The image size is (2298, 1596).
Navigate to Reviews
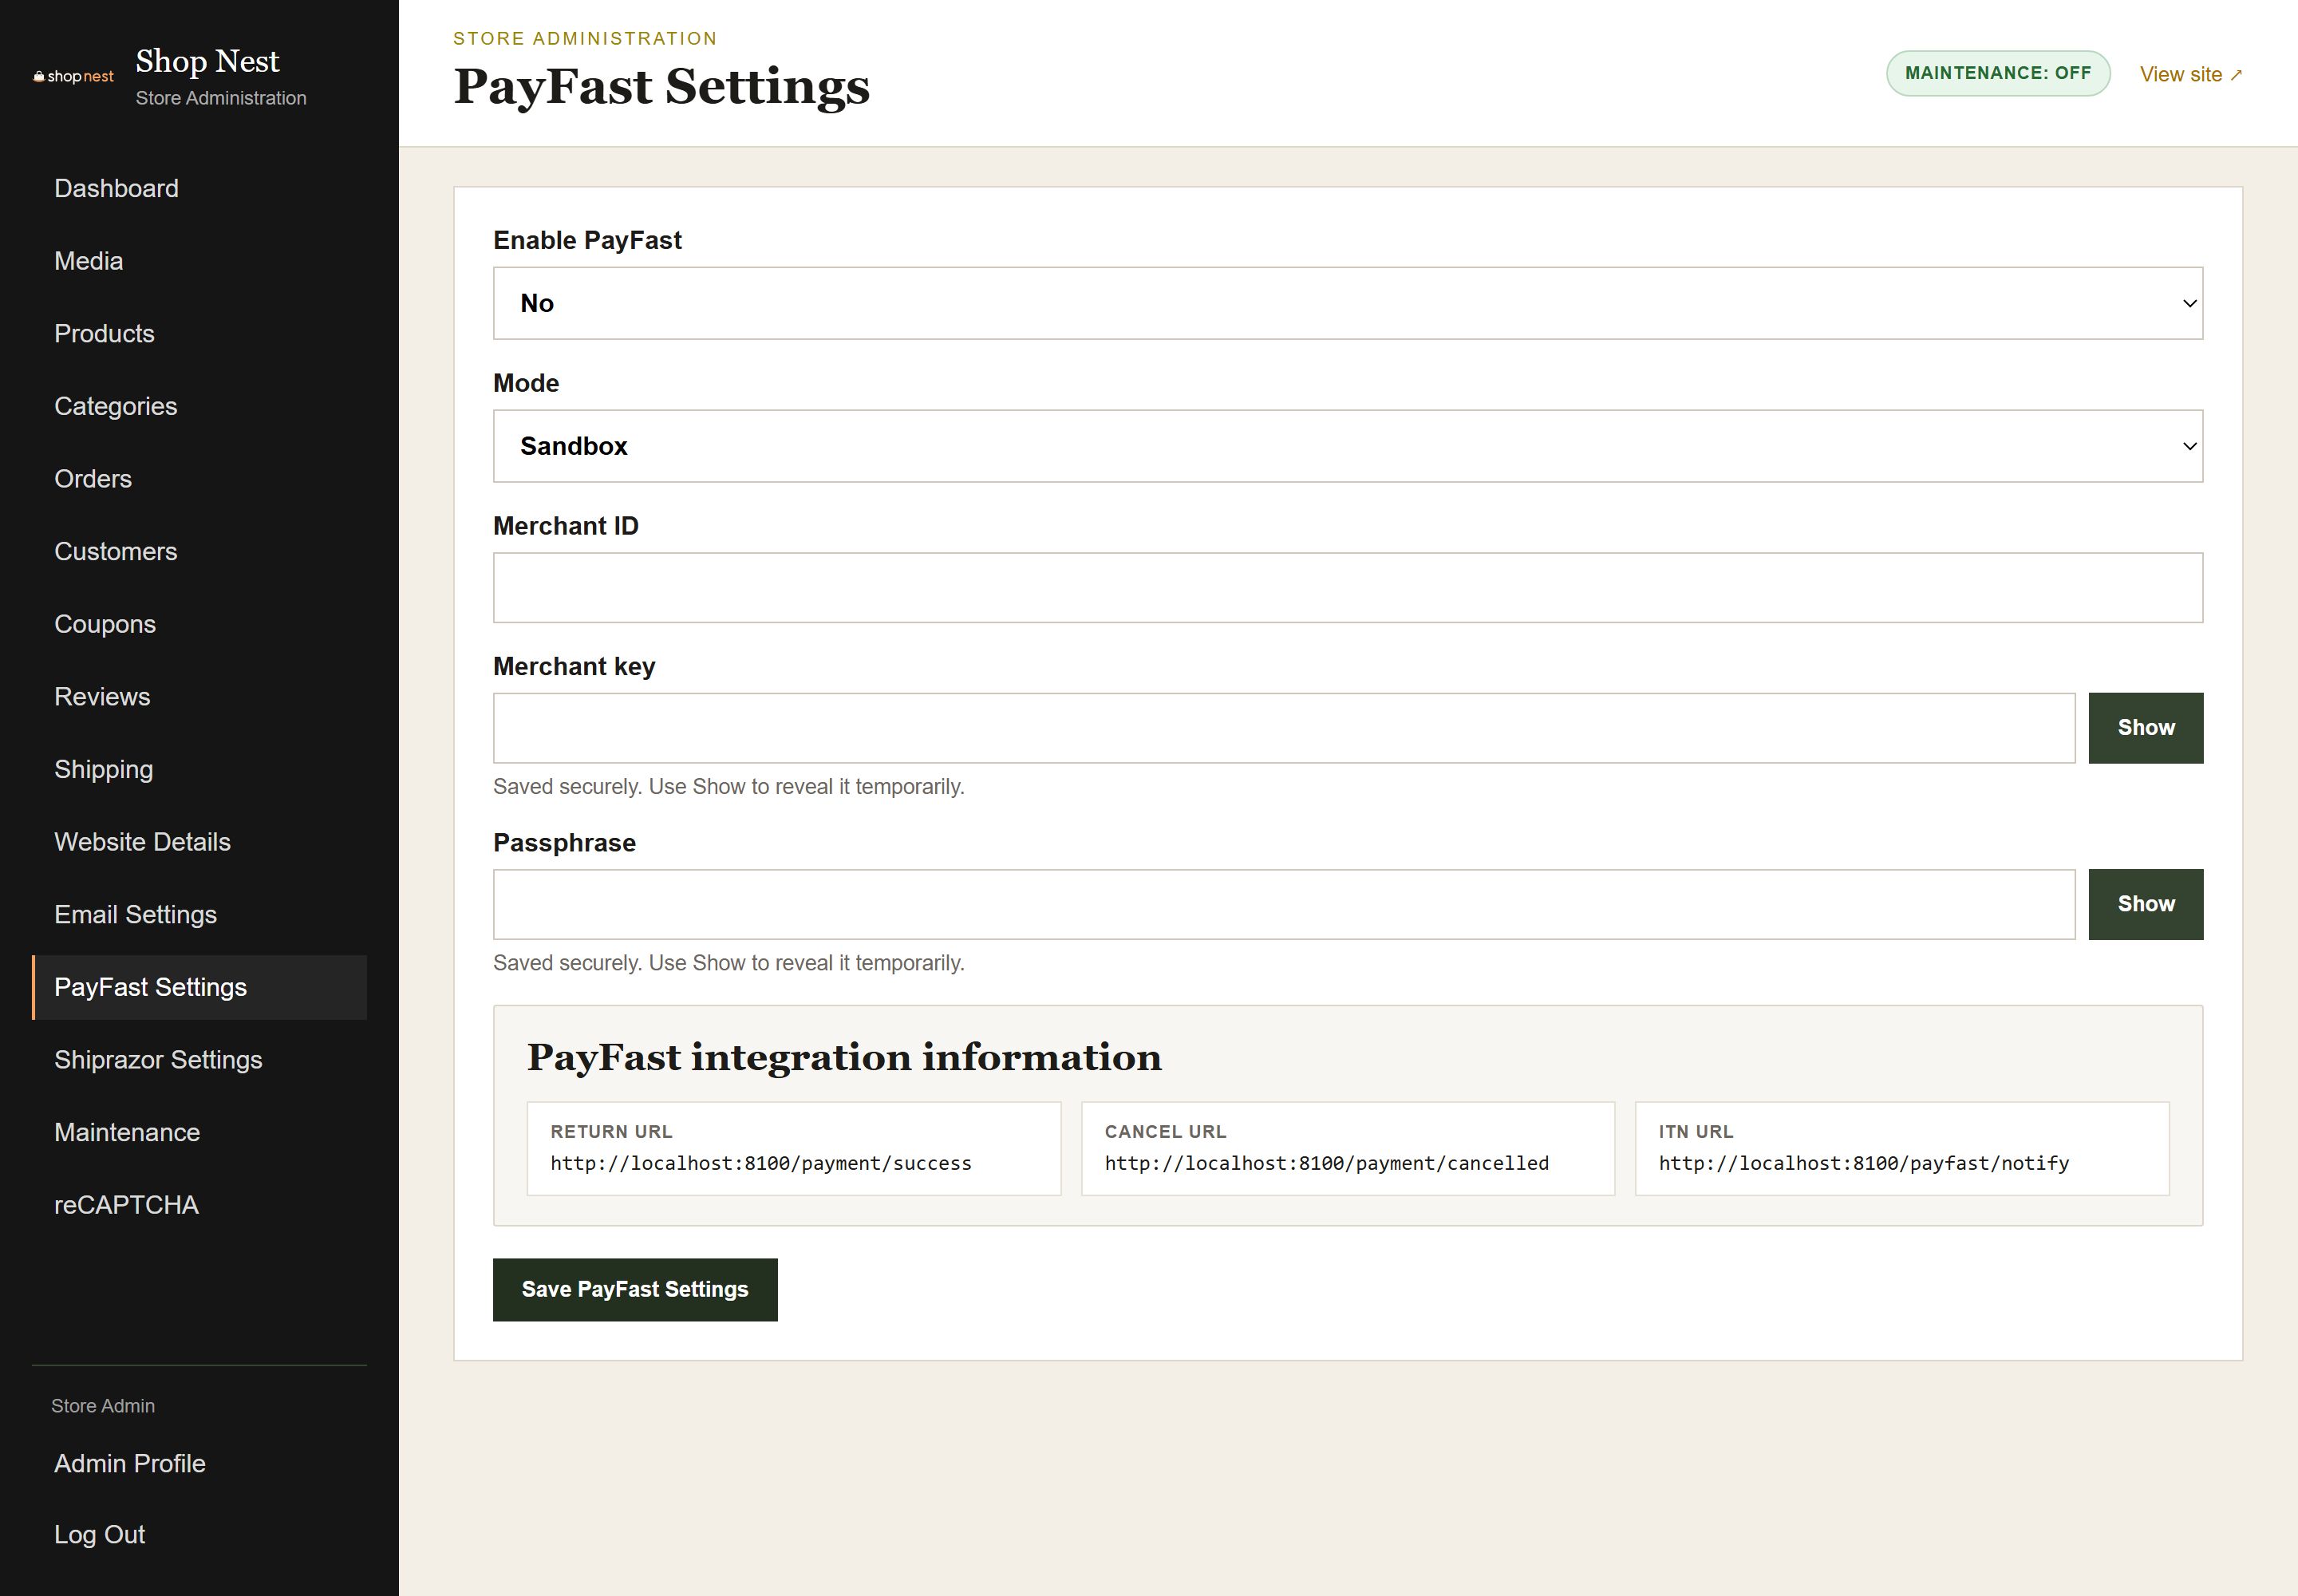(x=199, y=697)
